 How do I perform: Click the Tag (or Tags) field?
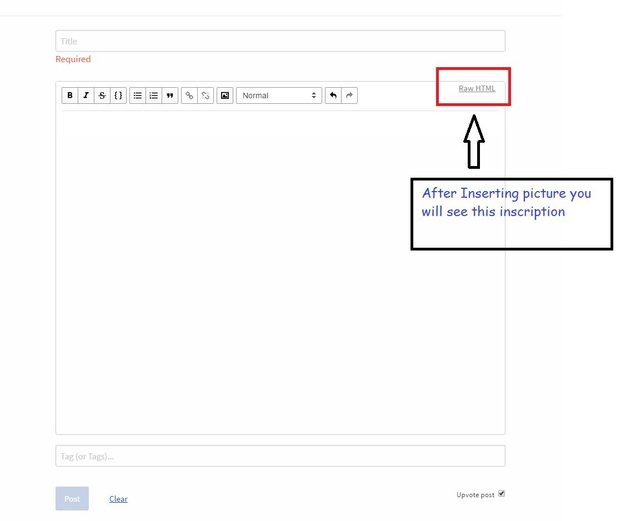[x=280, y=456]
